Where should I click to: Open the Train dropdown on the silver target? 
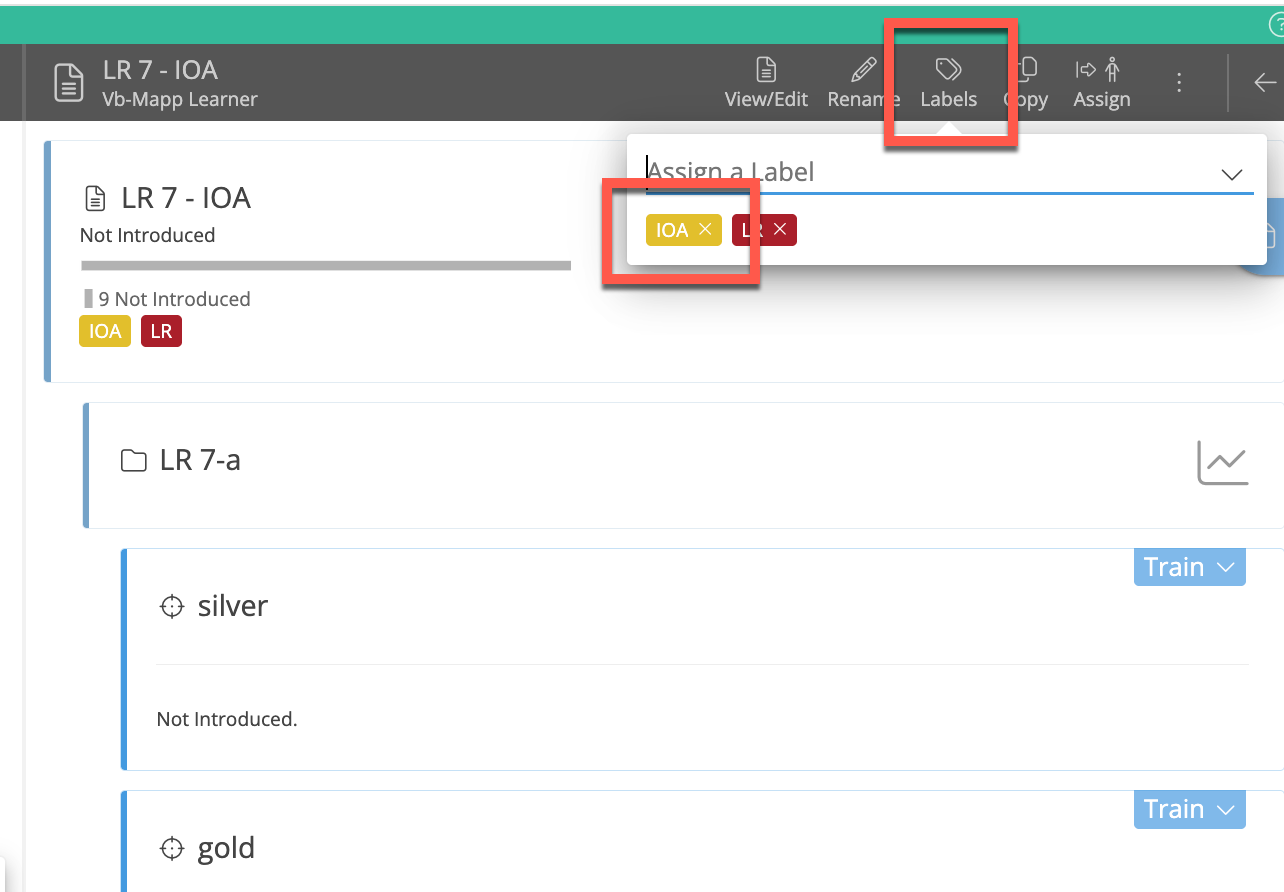click(x=1189, y=566)
